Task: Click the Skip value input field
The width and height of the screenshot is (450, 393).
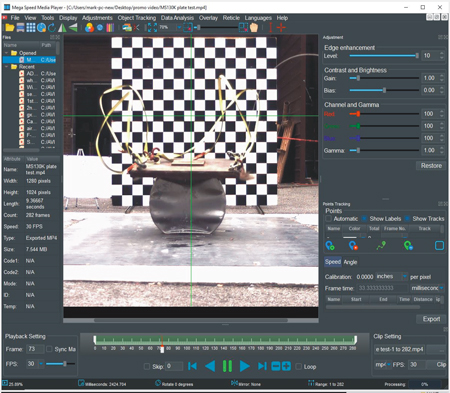Action: click(174, 366)
